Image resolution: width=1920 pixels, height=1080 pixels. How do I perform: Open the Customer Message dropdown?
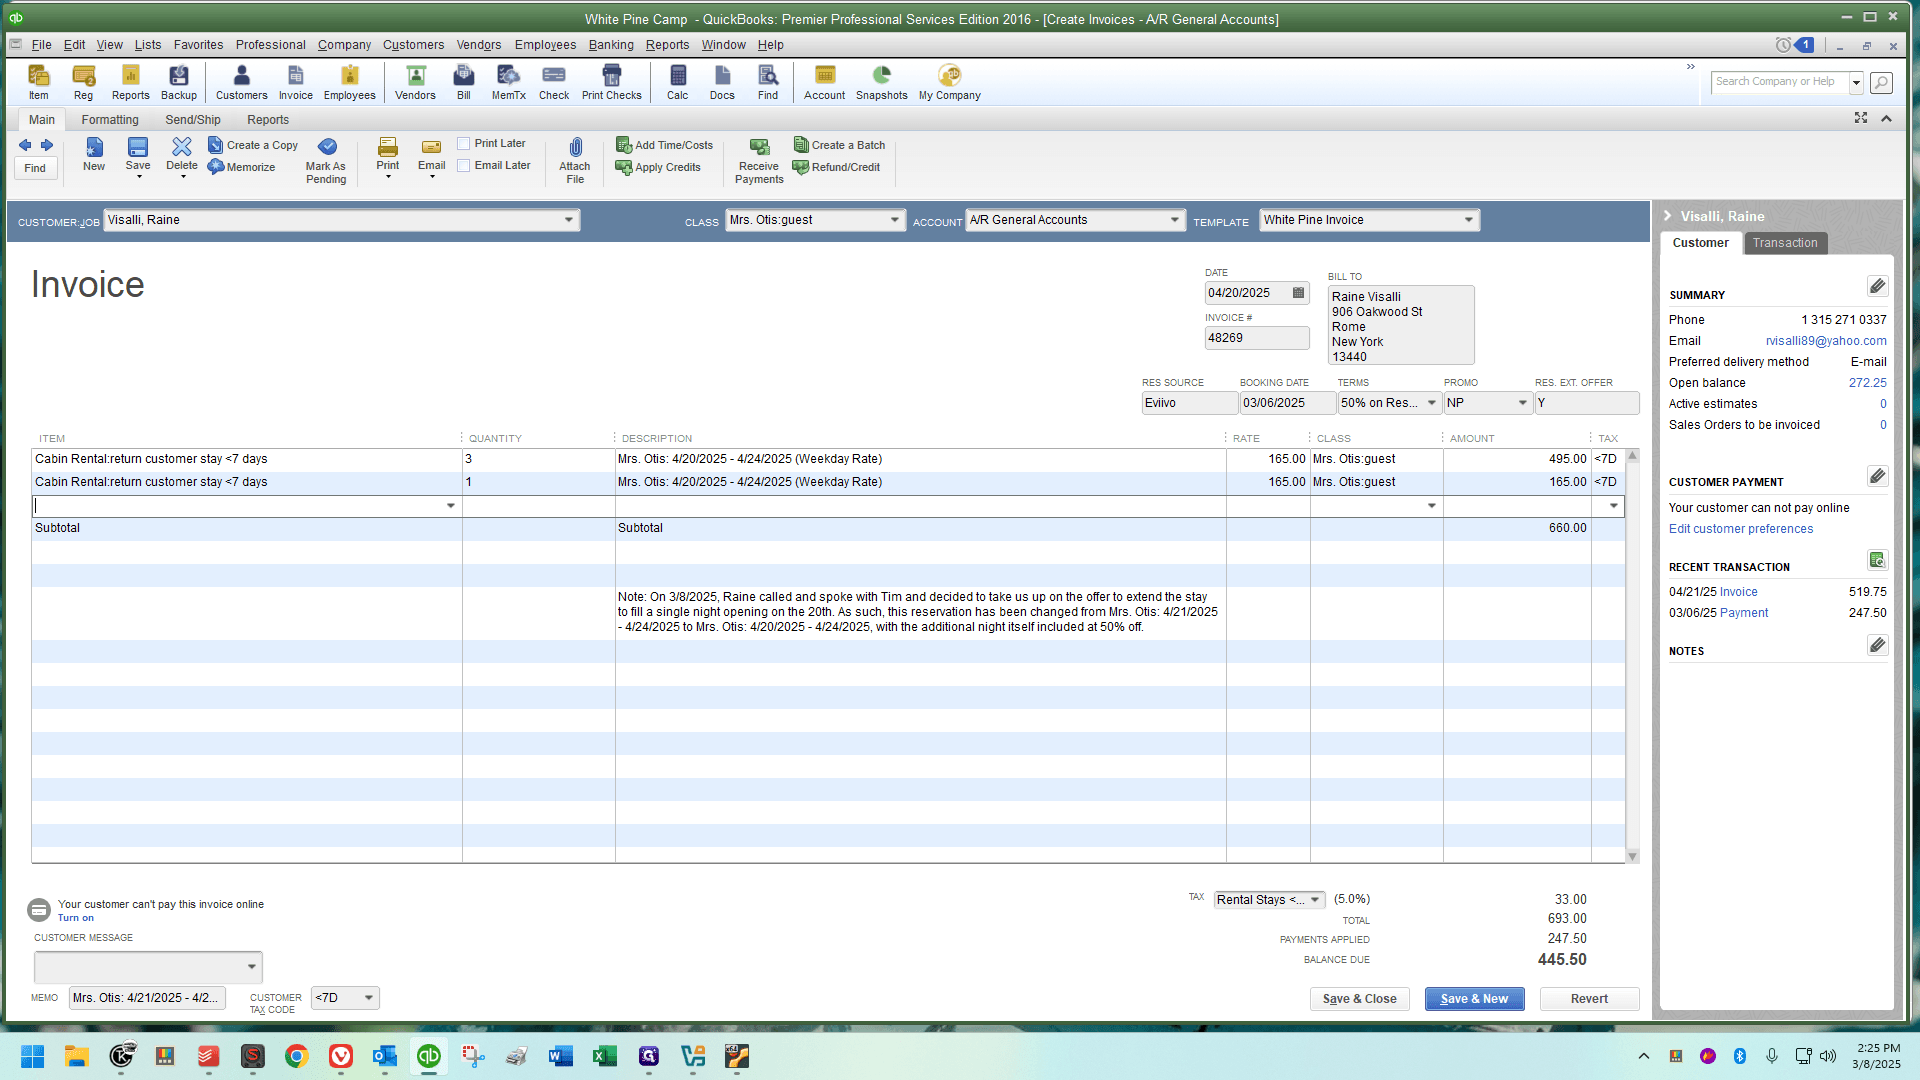(x=251, y=967)
